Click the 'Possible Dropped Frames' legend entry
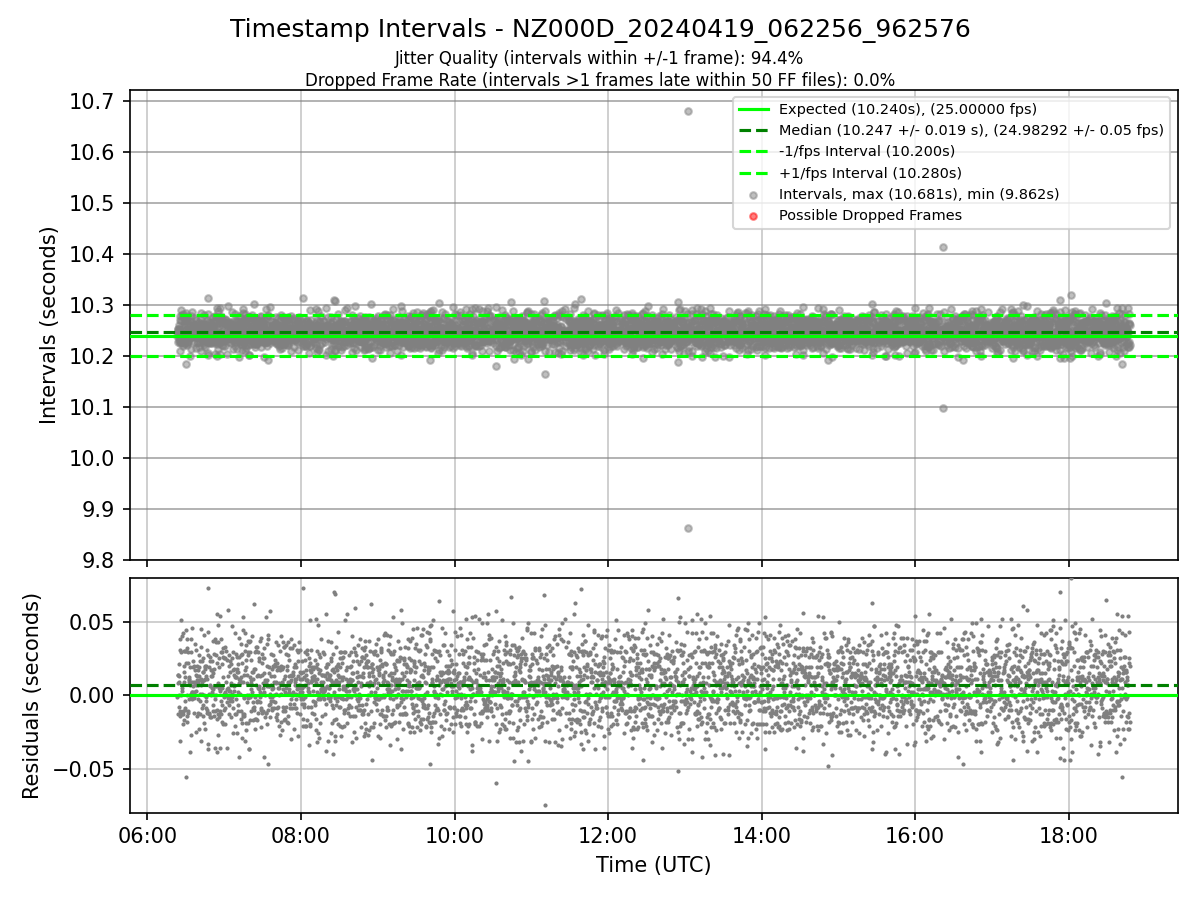This screenshot has height=900, width=1200. coord(870,215)
